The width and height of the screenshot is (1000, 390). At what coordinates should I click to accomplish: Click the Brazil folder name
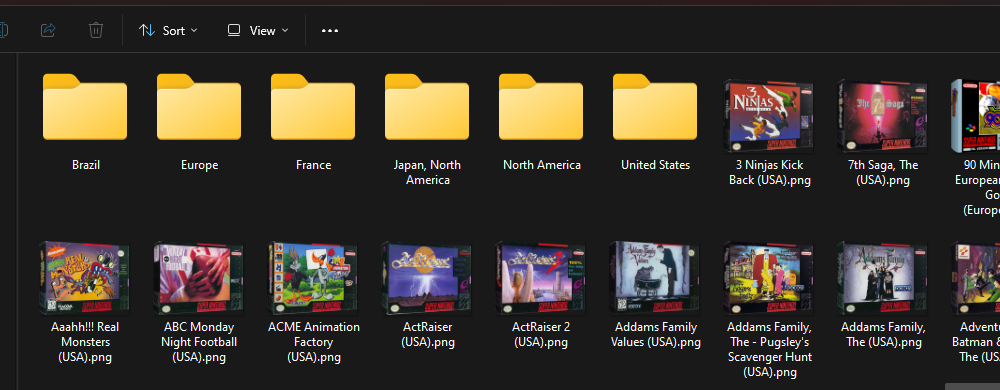click(x=85, y=165)
